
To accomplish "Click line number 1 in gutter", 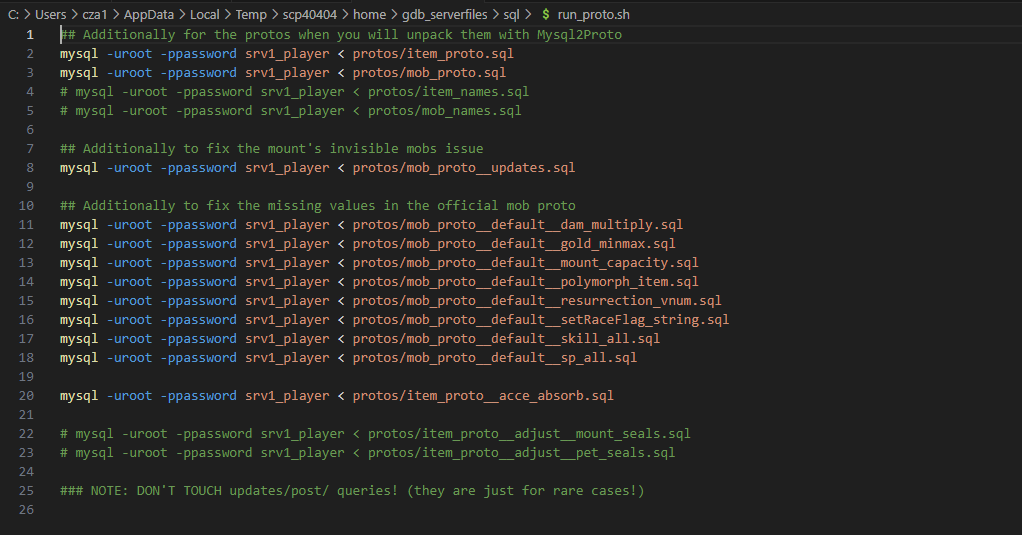I will pyautogui.click(x=30, y=35).
